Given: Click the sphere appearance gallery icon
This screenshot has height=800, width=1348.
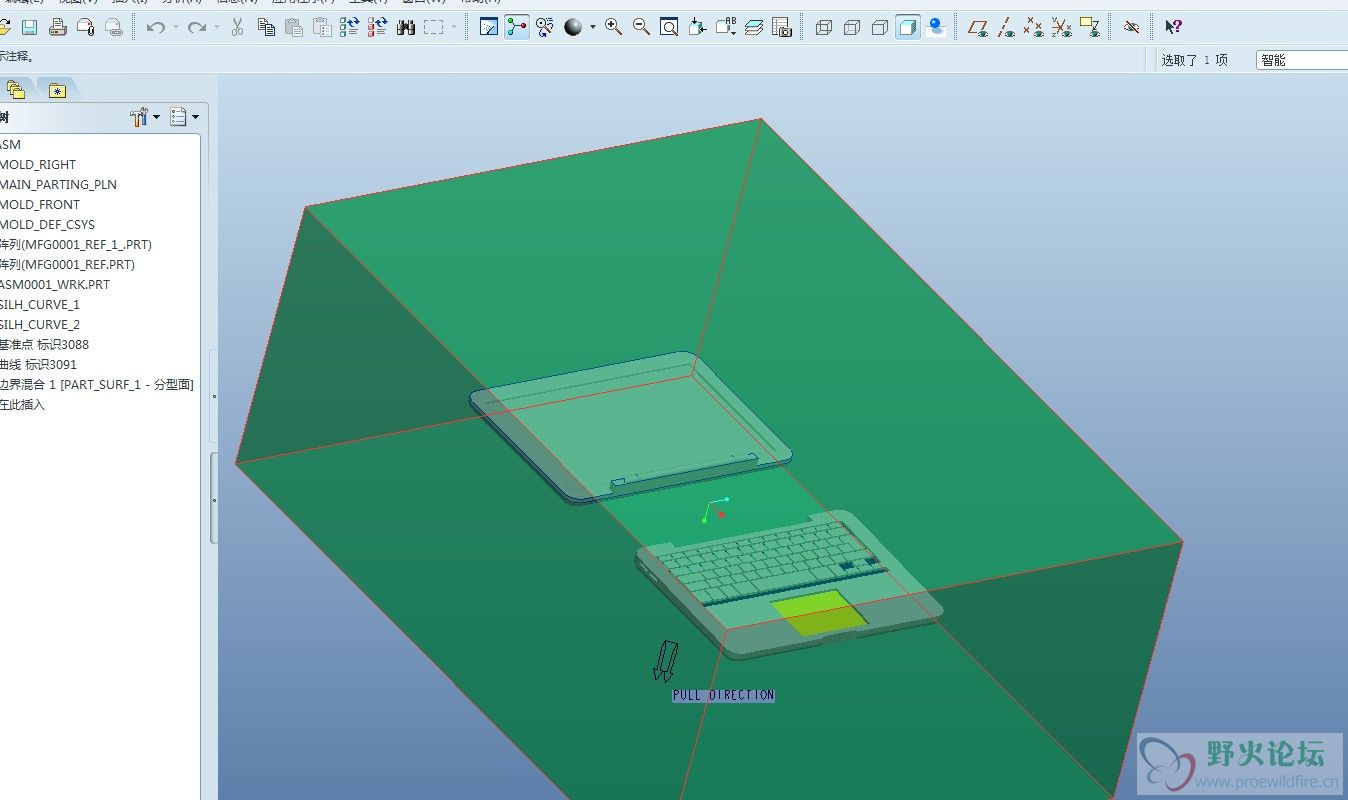Looking at the screenshot, I should coord(573,28).
